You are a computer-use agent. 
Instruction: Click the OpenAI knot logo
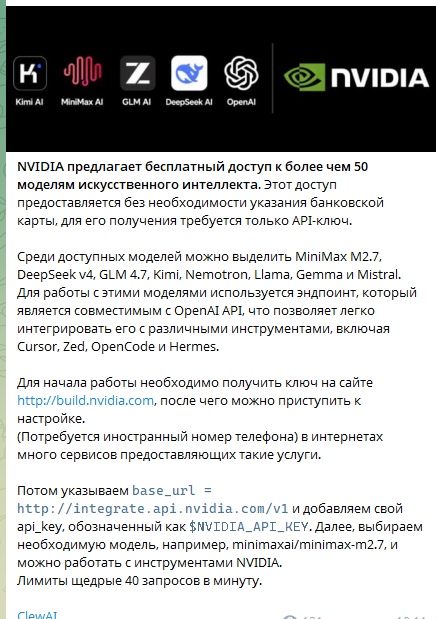241,73
